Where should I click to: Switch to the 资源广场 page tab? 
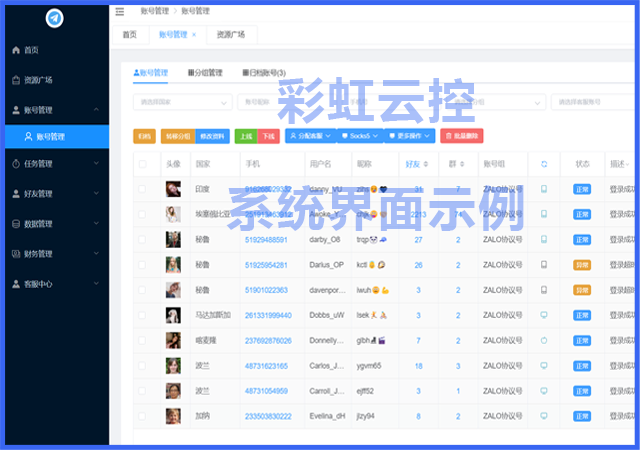click(x=230, y=35)
